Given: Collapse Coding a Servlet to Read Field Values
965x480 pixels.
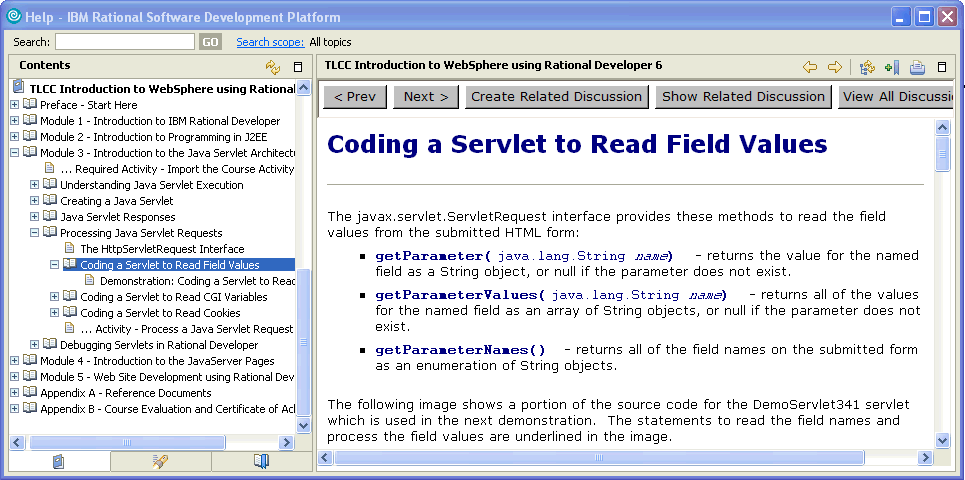Looking at the screenshot, I should tap(54, 265).
